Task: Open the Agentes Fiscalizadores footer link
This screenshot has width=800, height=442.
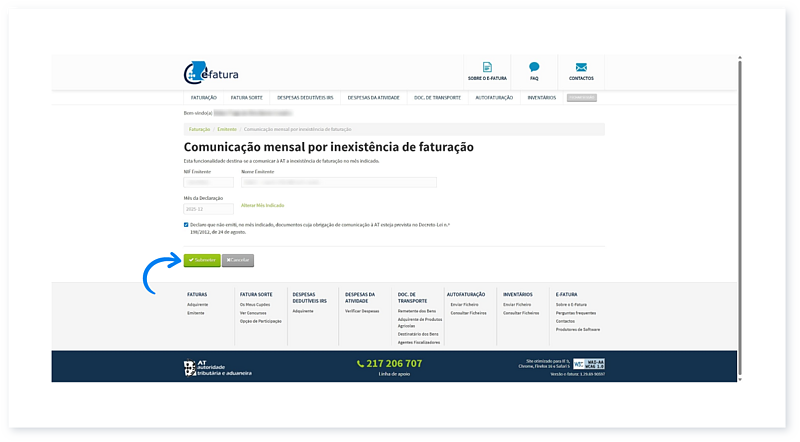Action: point(419,342)
